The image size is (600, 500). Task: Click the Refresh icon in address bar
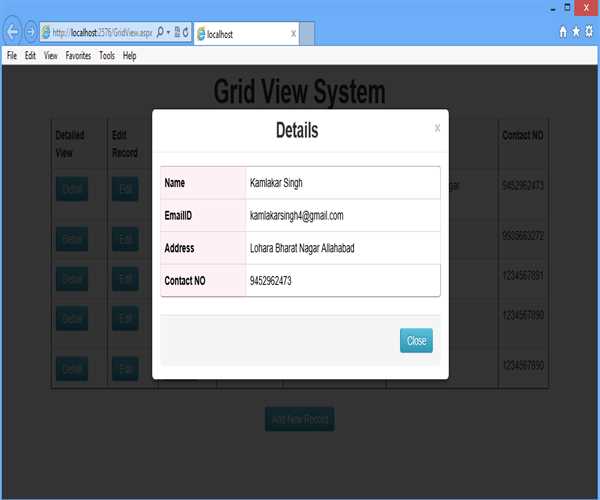[186, 33]
